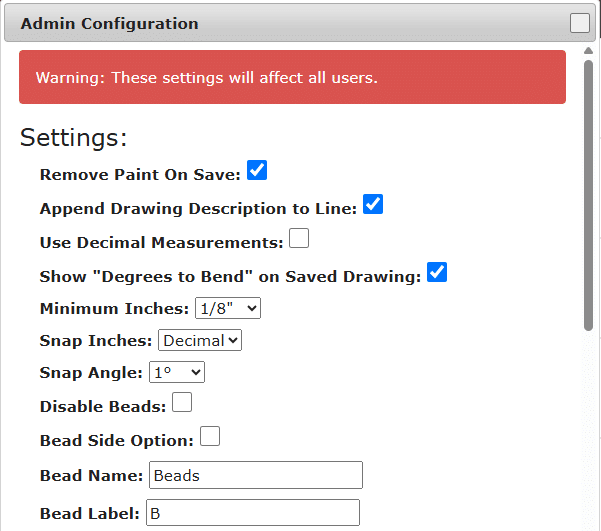Click into the Bead Name text field

click(255, 475)
